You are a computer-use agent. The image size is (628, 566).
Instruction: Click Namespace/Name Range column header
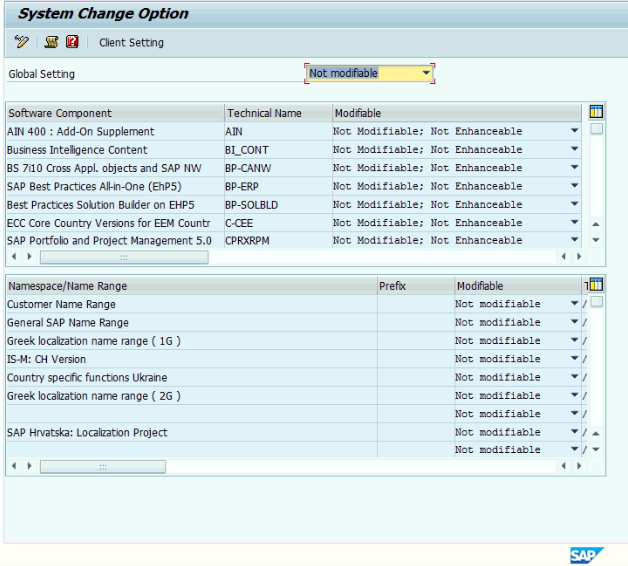(191, 286)
